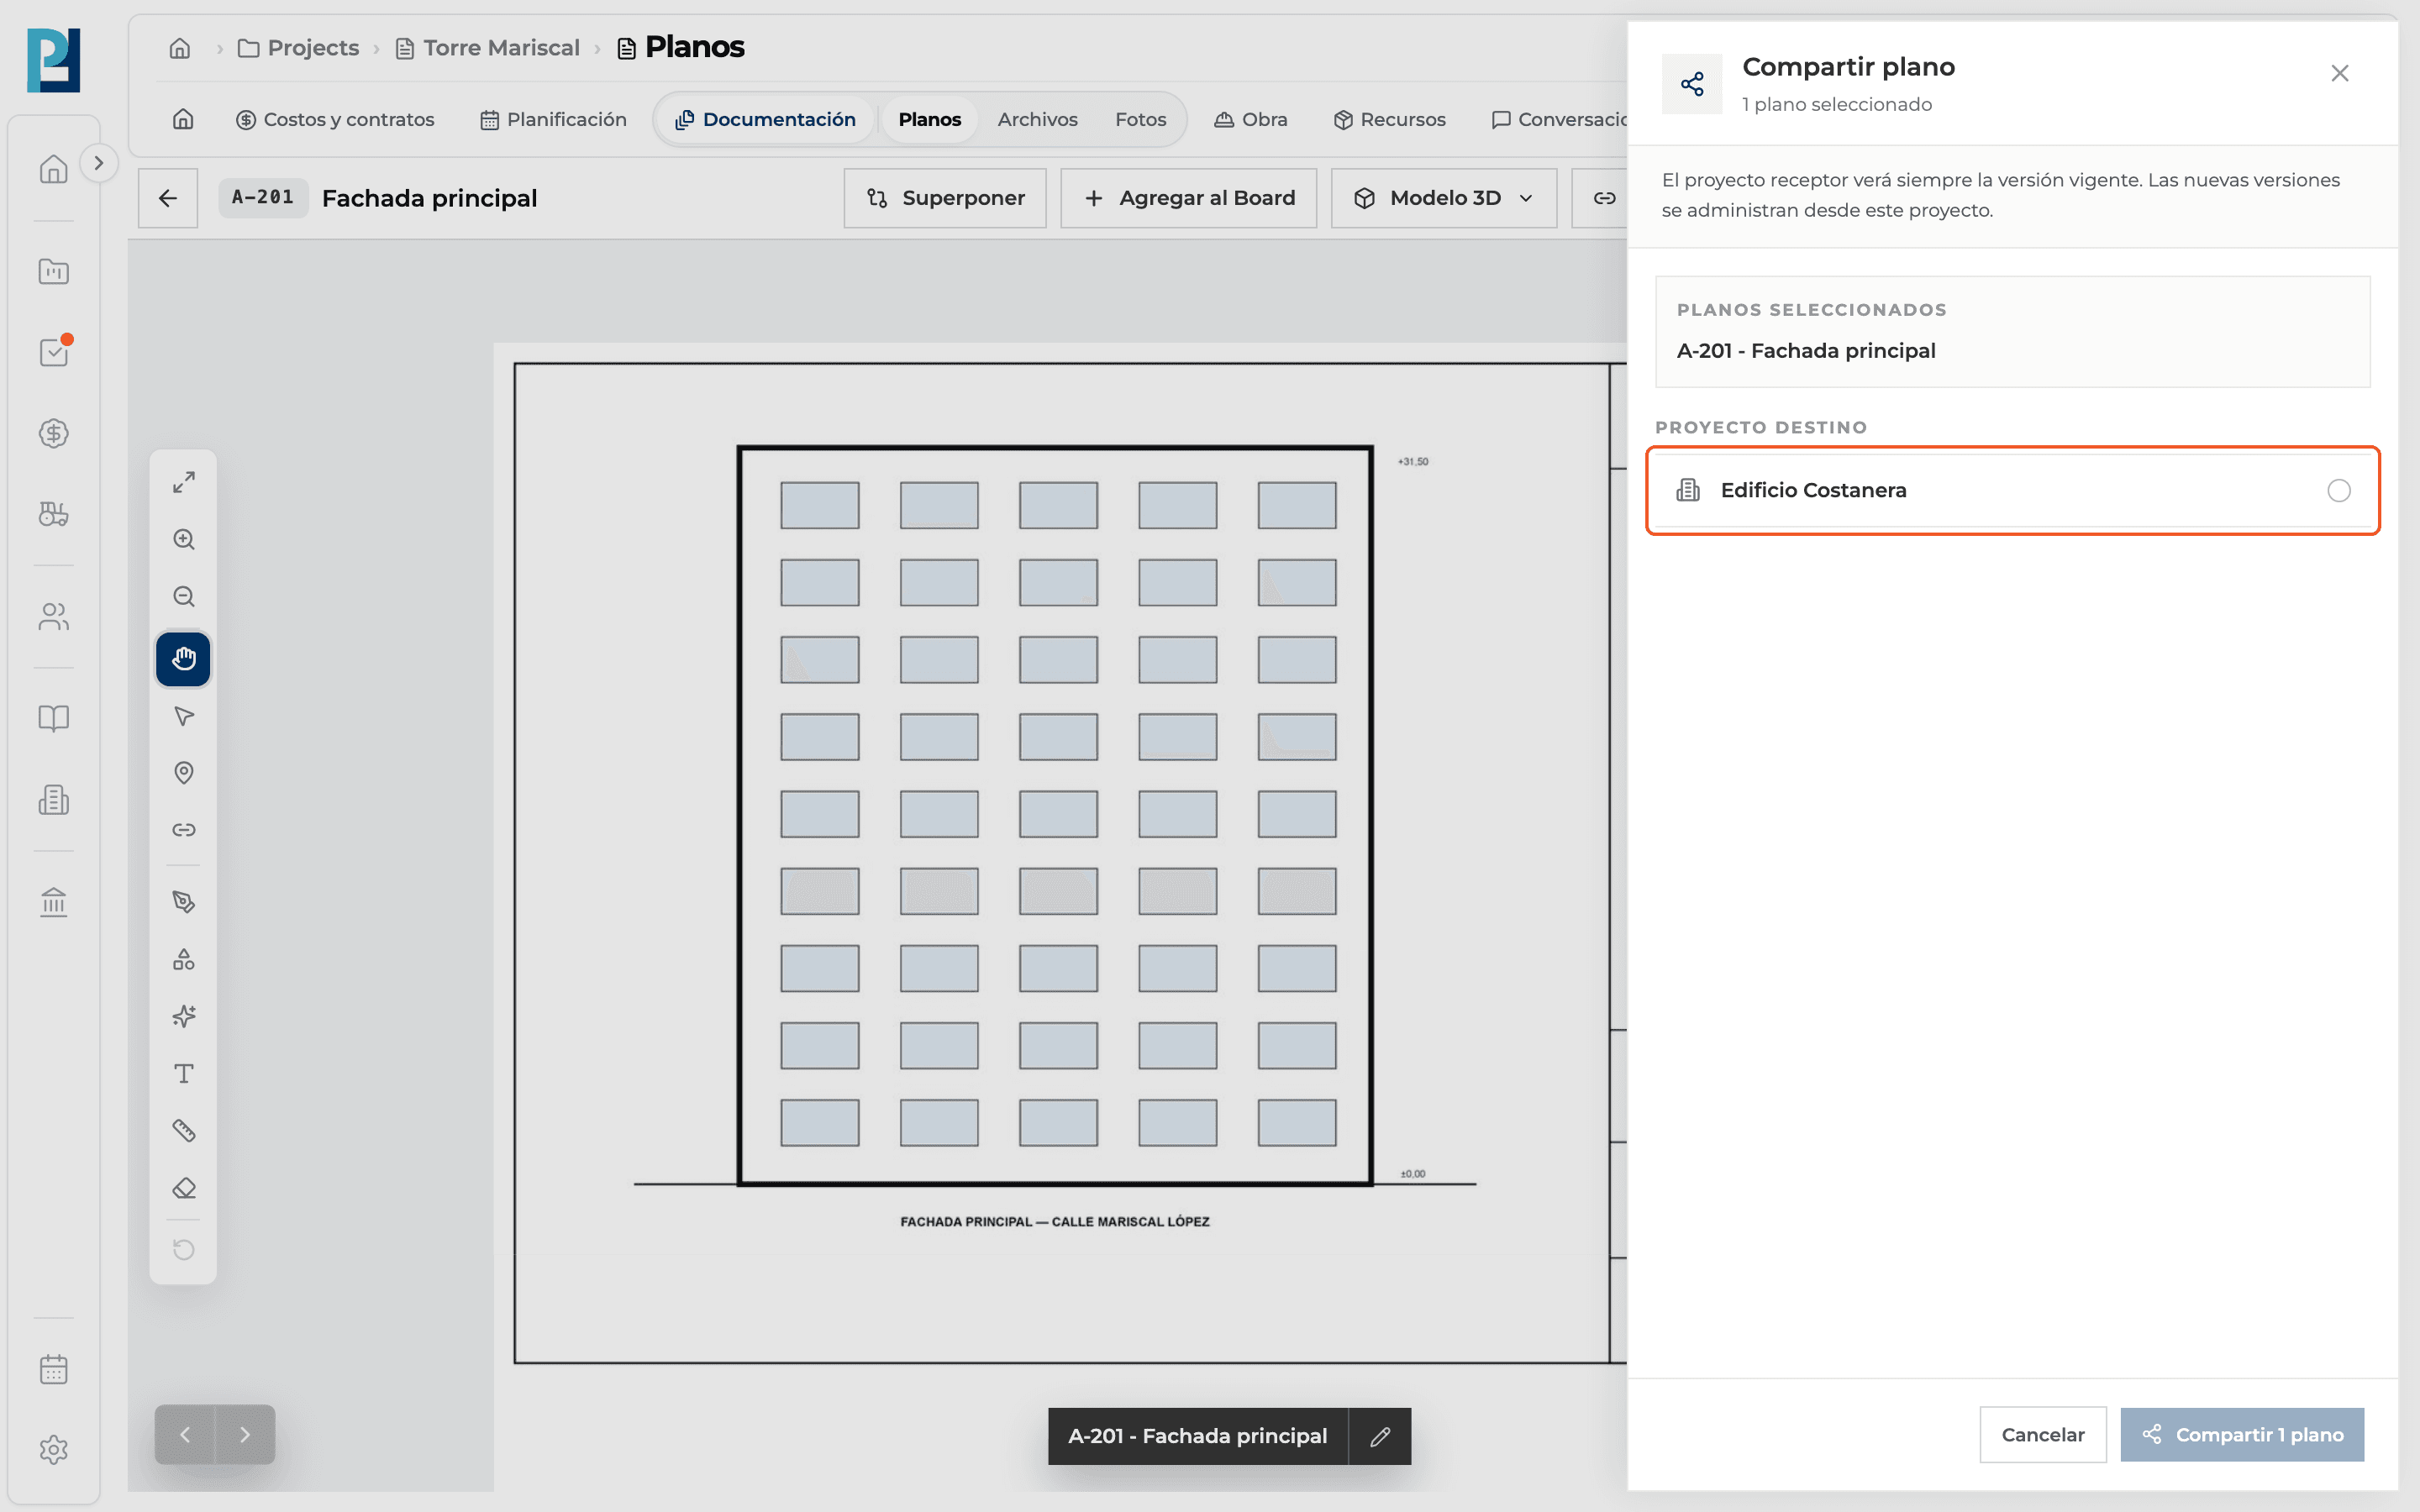The image size is (2420, 1512).
Task: Select the pointer selection tool
Action: (183, 716)
